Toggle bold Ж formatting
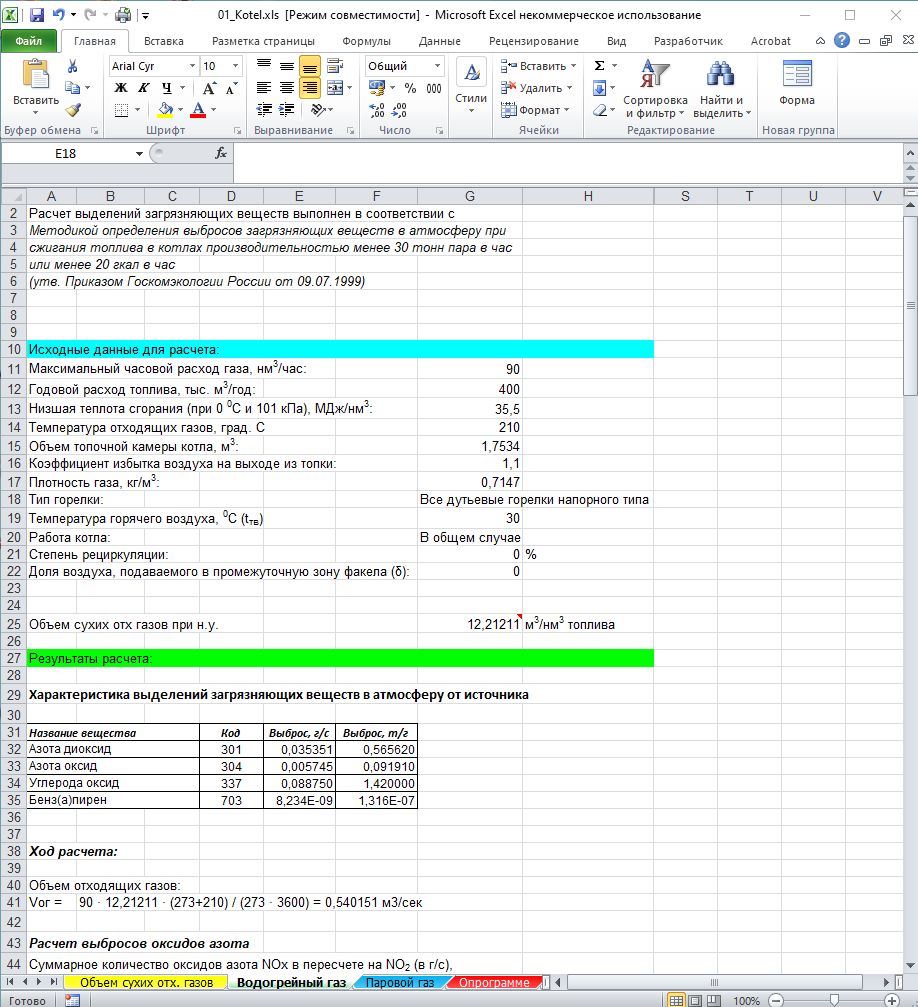Image resolution: width=918 pixels, height=1007 pixels. coord(121,88)
